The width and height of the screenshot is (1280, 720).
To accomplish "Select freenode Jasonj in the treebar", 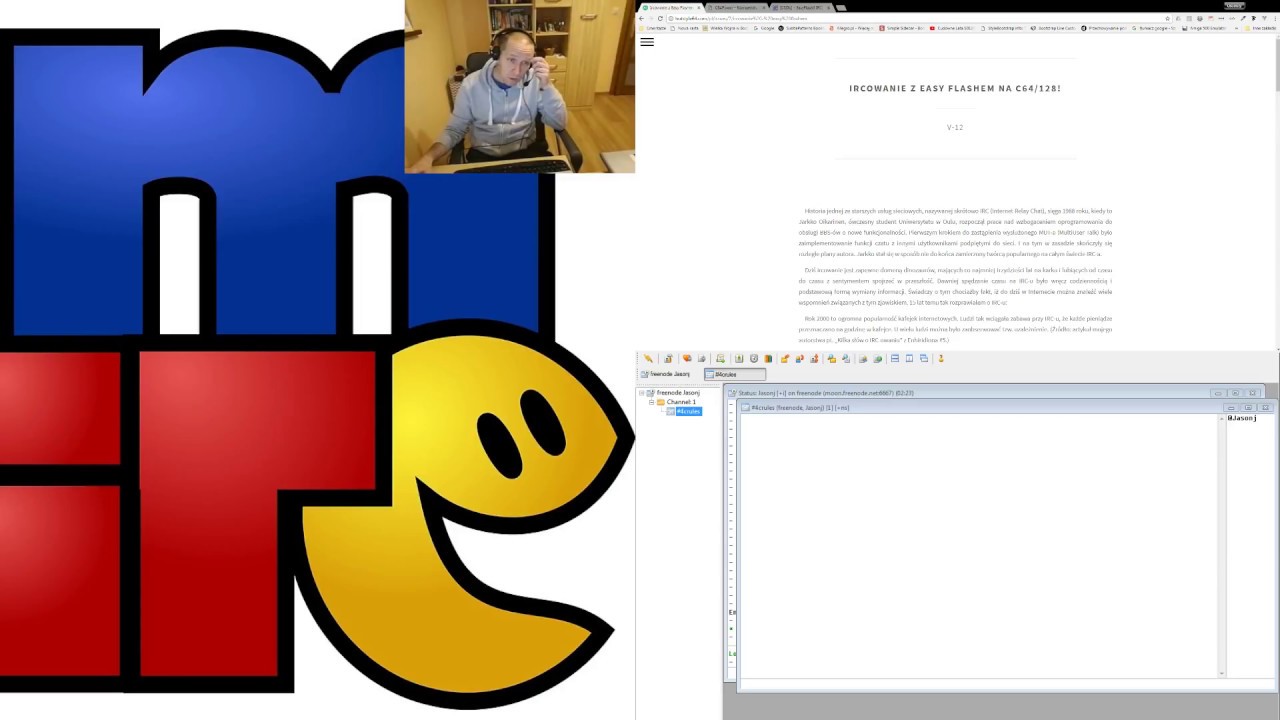I will (678, 393).
